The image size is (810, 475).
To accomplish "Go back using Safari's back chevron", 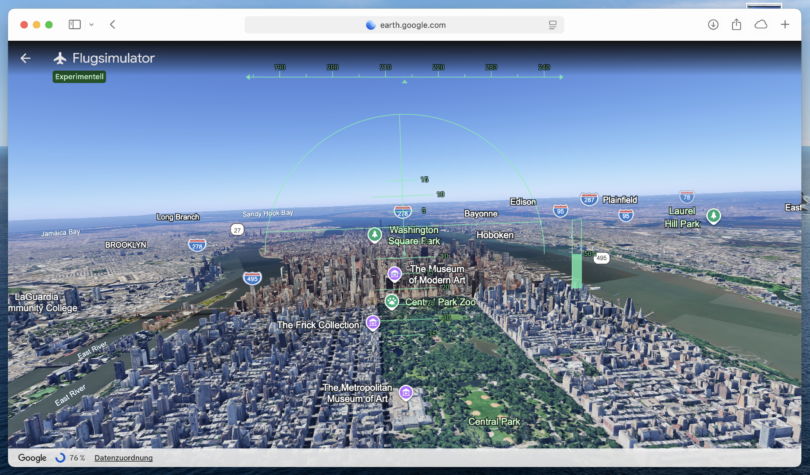I will 113,24.
